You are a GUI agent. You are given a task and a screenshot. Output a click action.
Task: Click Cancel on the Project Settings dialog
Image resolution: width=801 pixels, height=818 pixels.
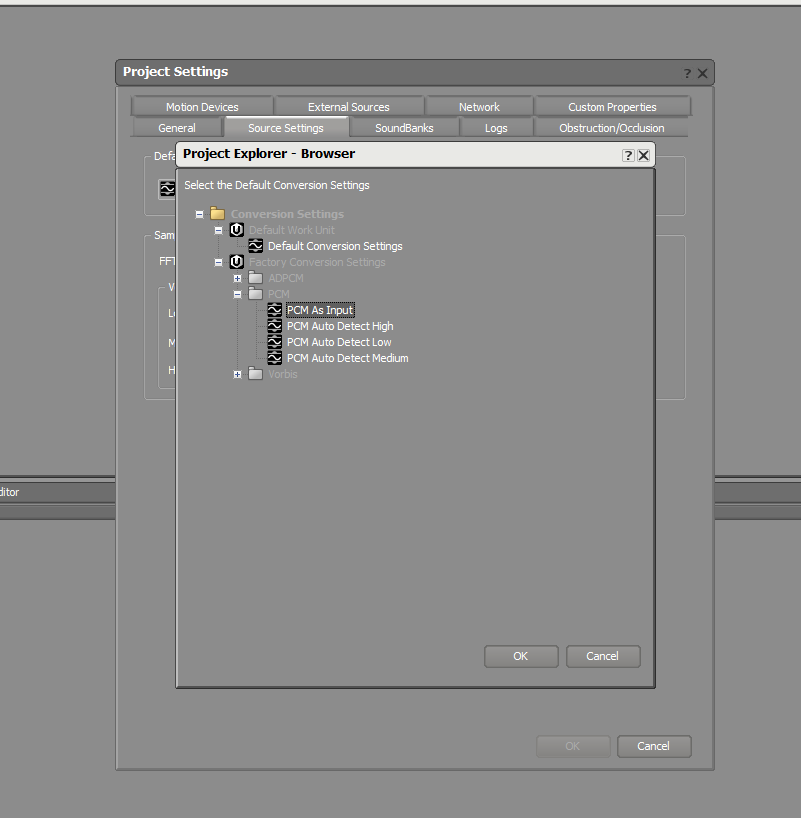[x=654, y=746]
